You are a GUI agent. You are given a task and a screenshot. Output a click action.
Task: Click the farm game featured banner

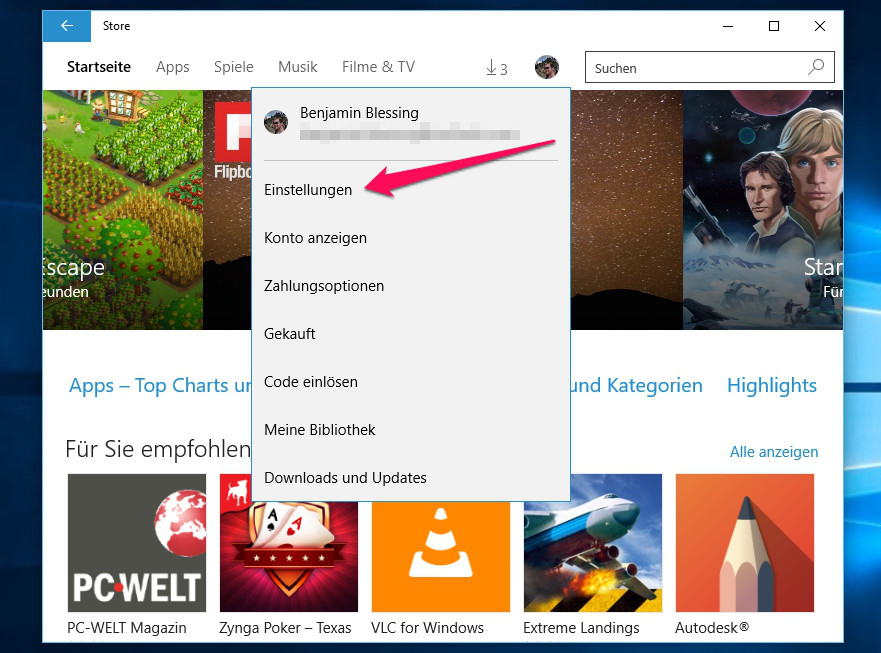[x=123, y=210]
